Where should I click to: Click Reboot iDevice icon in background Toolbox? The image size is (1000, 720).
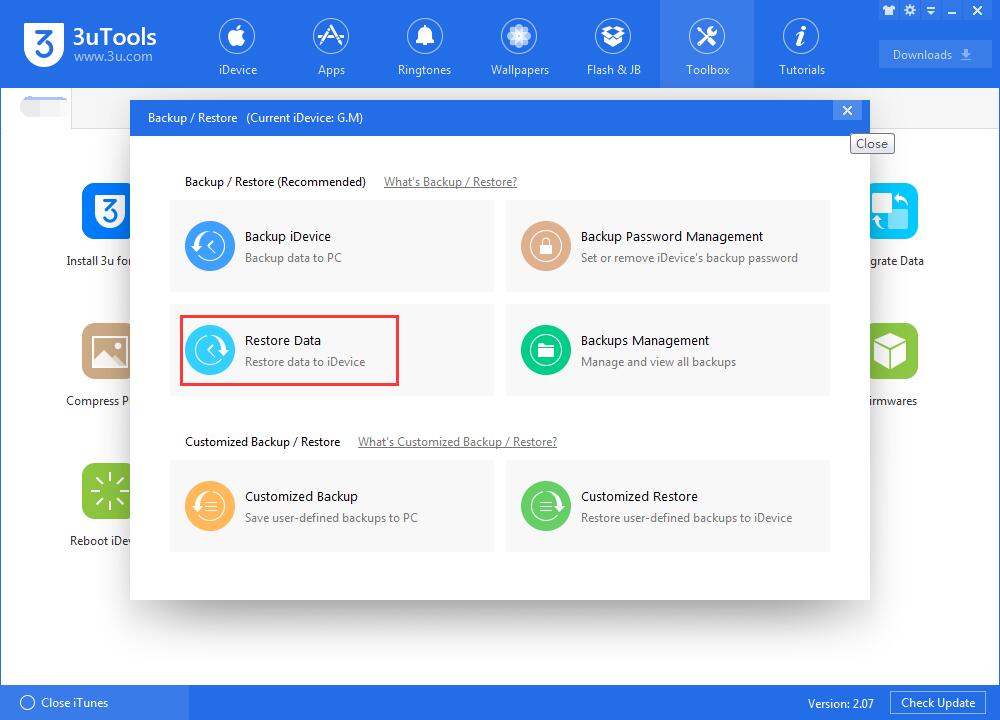pos(107,491)
